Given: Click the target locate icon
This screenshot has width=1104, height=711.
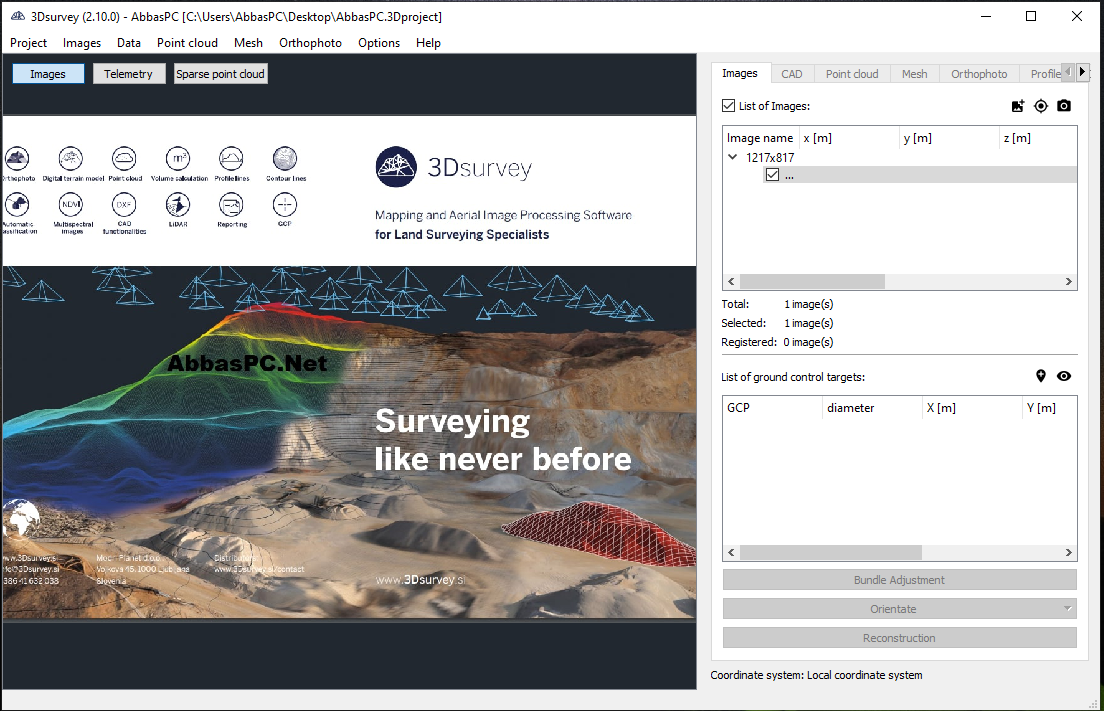Looking at the screenshot, I should [1041, 106].
